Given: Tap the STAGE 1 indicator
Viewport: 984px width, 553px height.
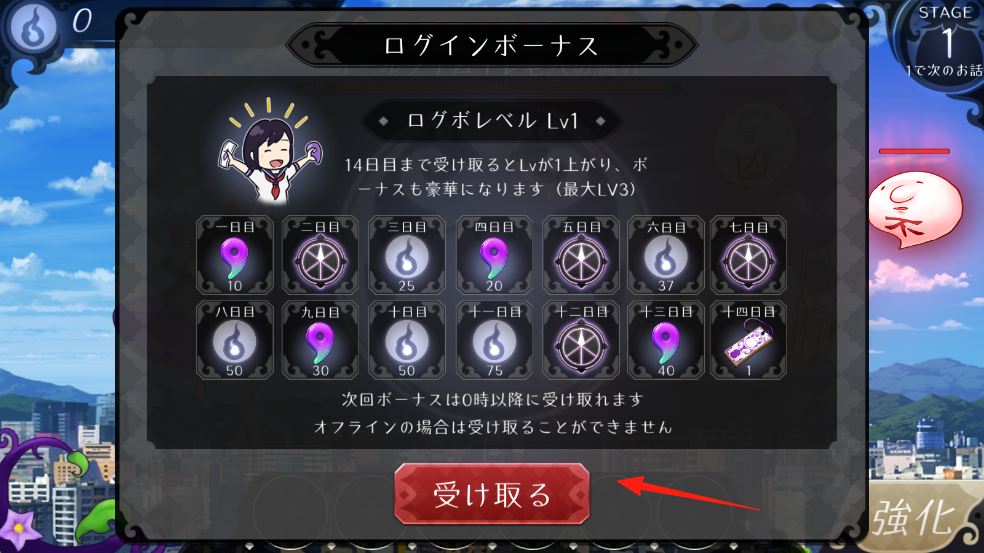Looking at the screenshot, I should (944, 41).
